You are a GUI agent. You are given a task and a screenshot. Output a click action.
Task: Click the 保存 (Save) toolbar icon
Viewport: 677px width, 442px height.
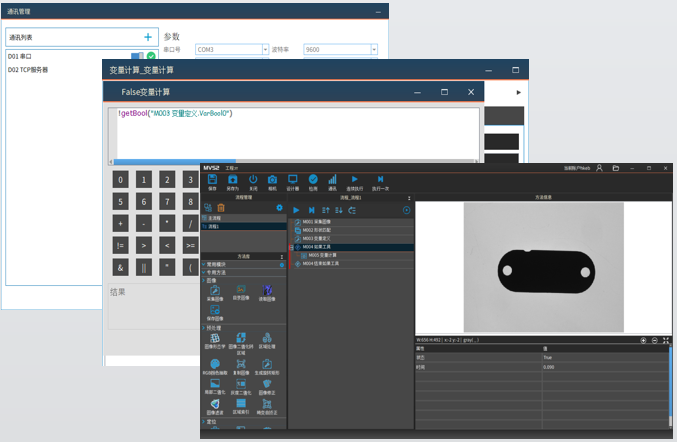[x=212, y=181]
